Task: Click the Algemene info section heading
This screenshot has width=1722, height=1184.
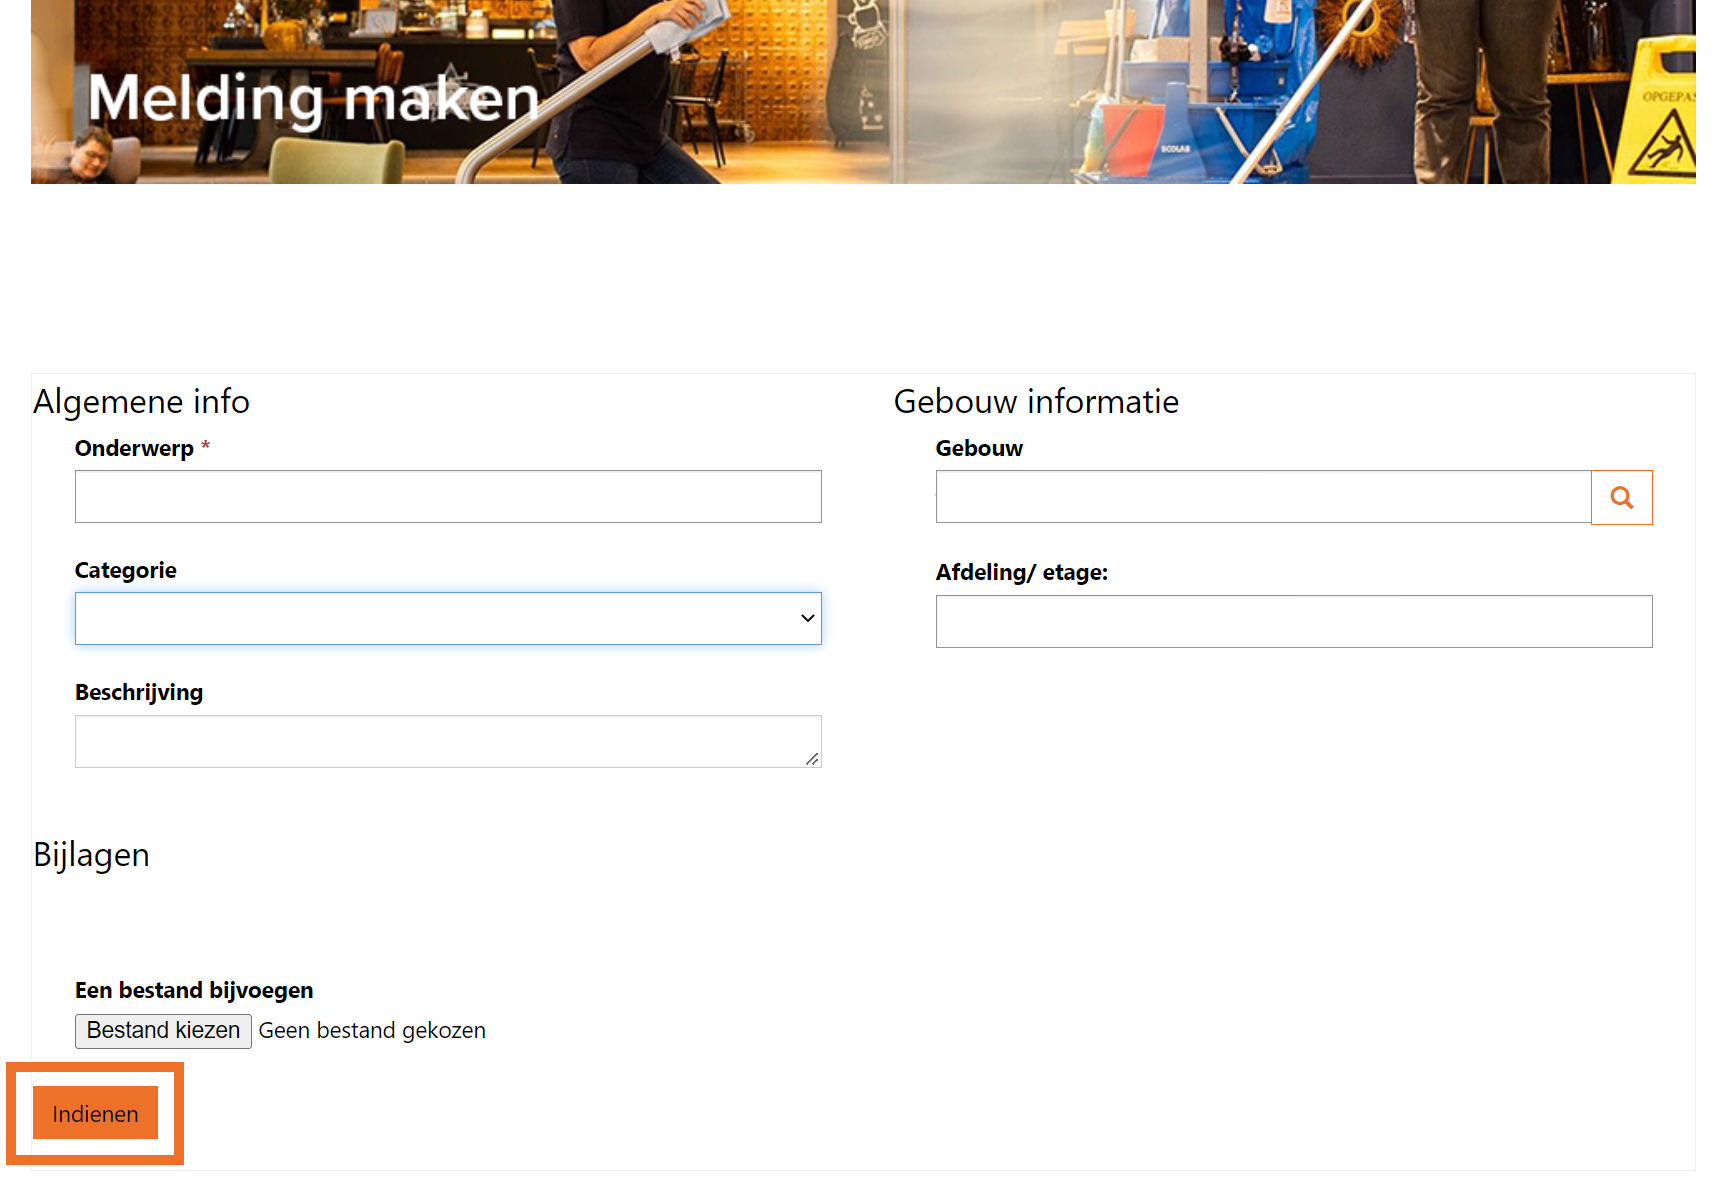Action: pos(142,401)
